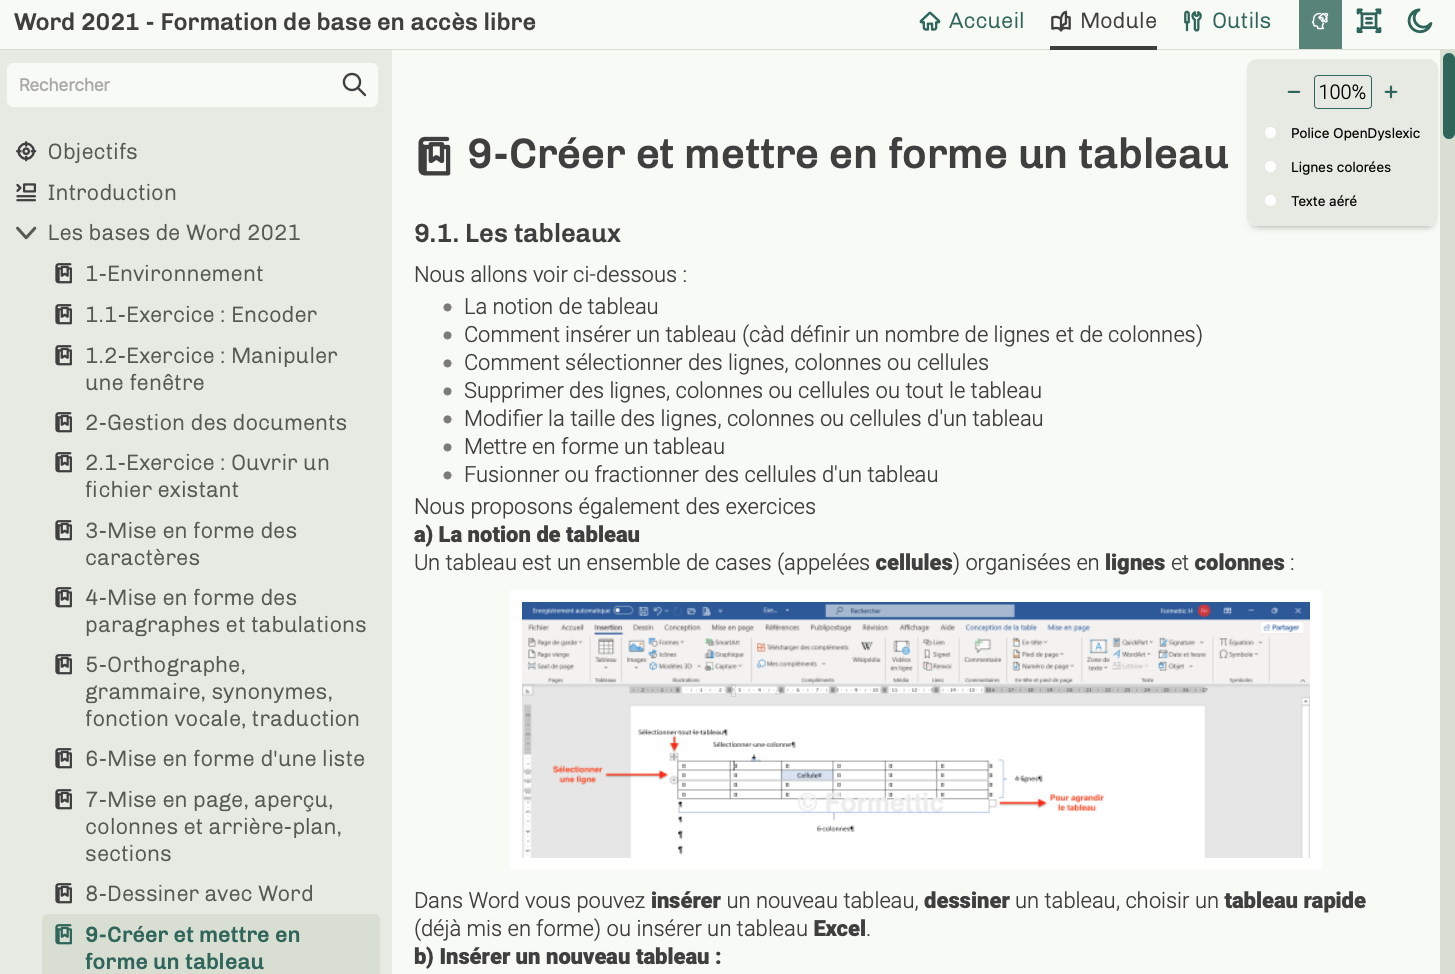Click the bookmark icon beside 1-Environnement

click(x=64, y=273)
